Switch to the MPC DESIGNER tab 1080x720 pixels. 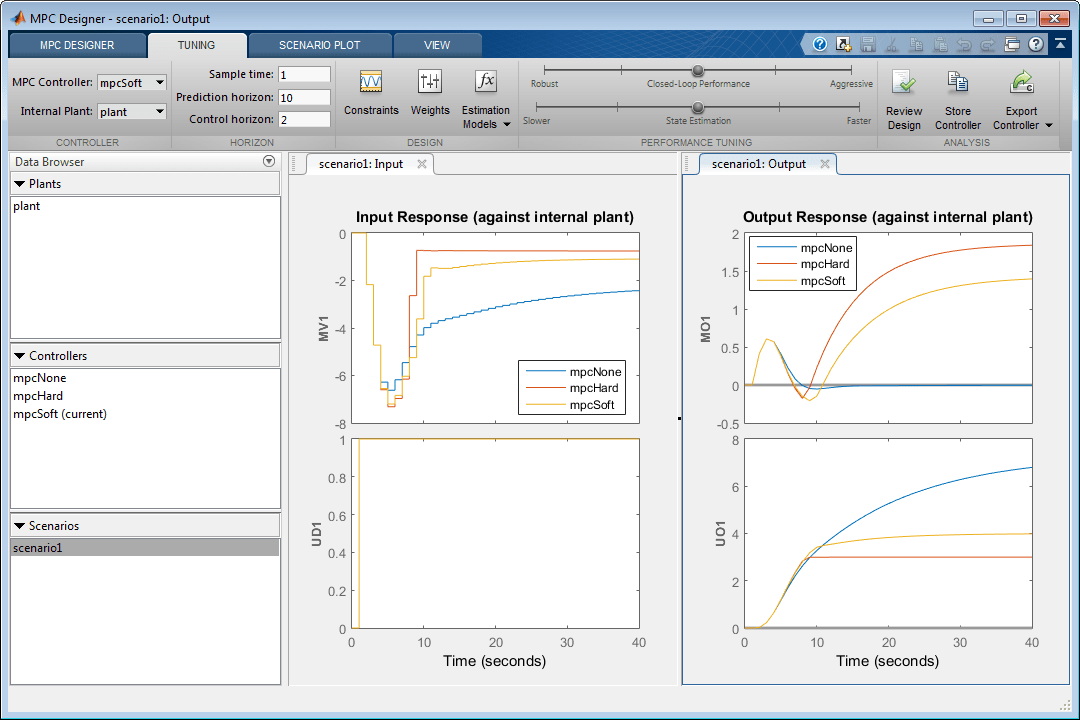[x=77, y=45]
